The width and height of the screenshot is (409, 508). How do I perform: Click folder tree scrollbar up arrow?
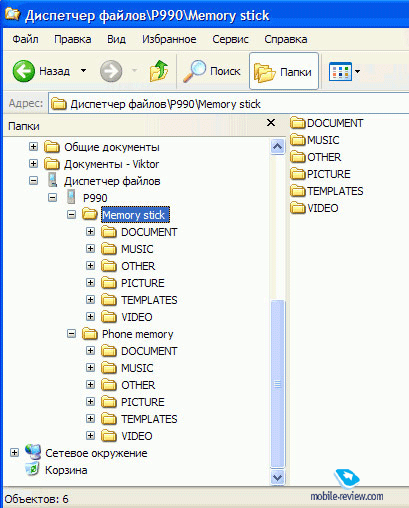[x=278, y=146]
